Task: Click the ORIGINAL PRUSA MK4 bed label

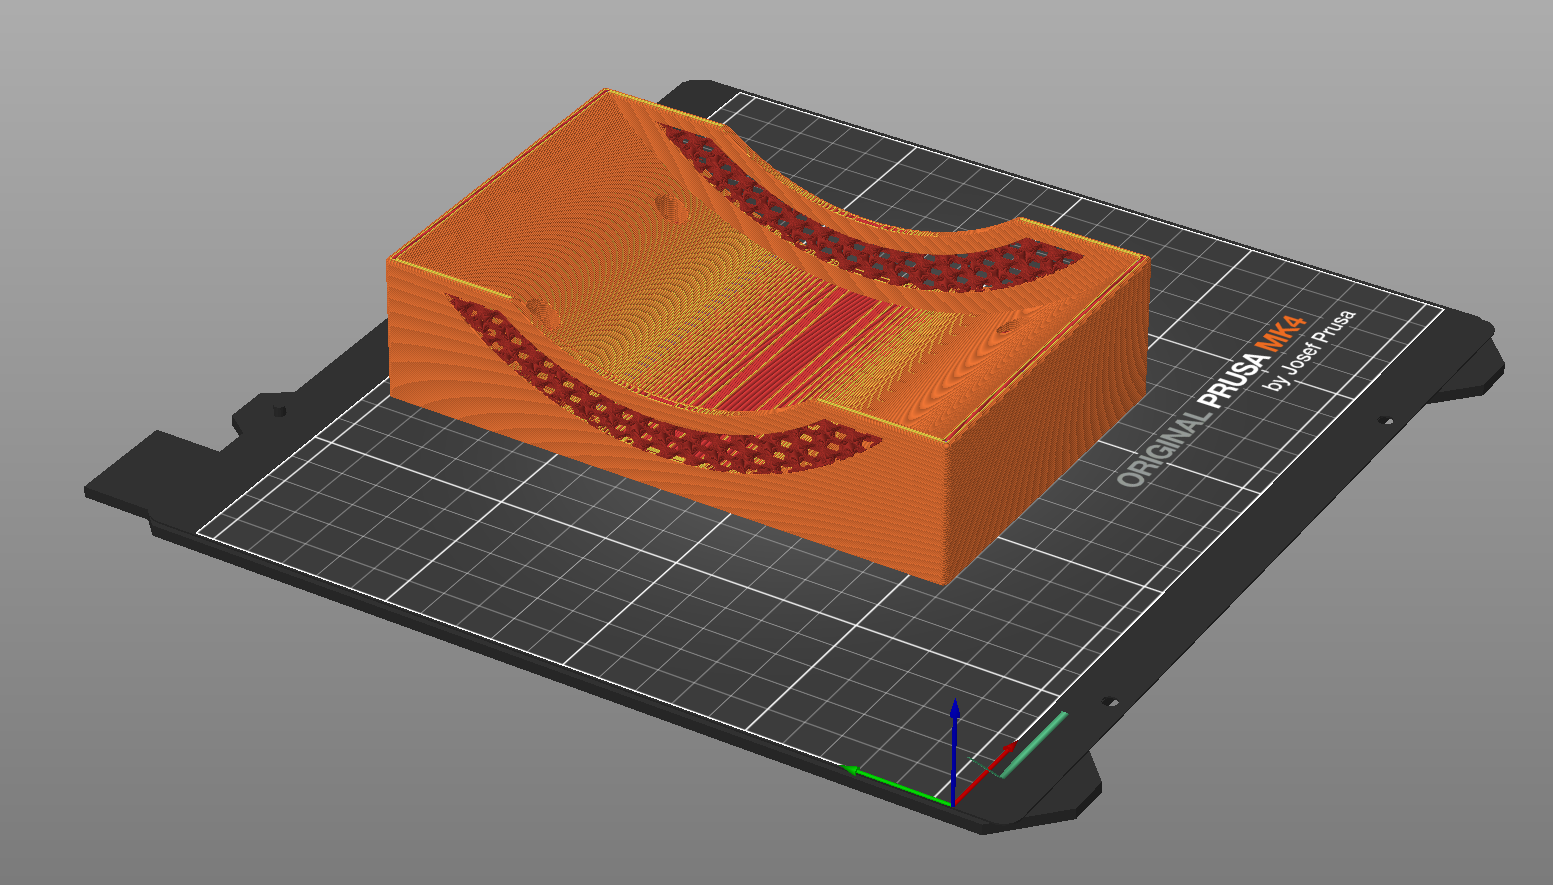Action: 1210,402
